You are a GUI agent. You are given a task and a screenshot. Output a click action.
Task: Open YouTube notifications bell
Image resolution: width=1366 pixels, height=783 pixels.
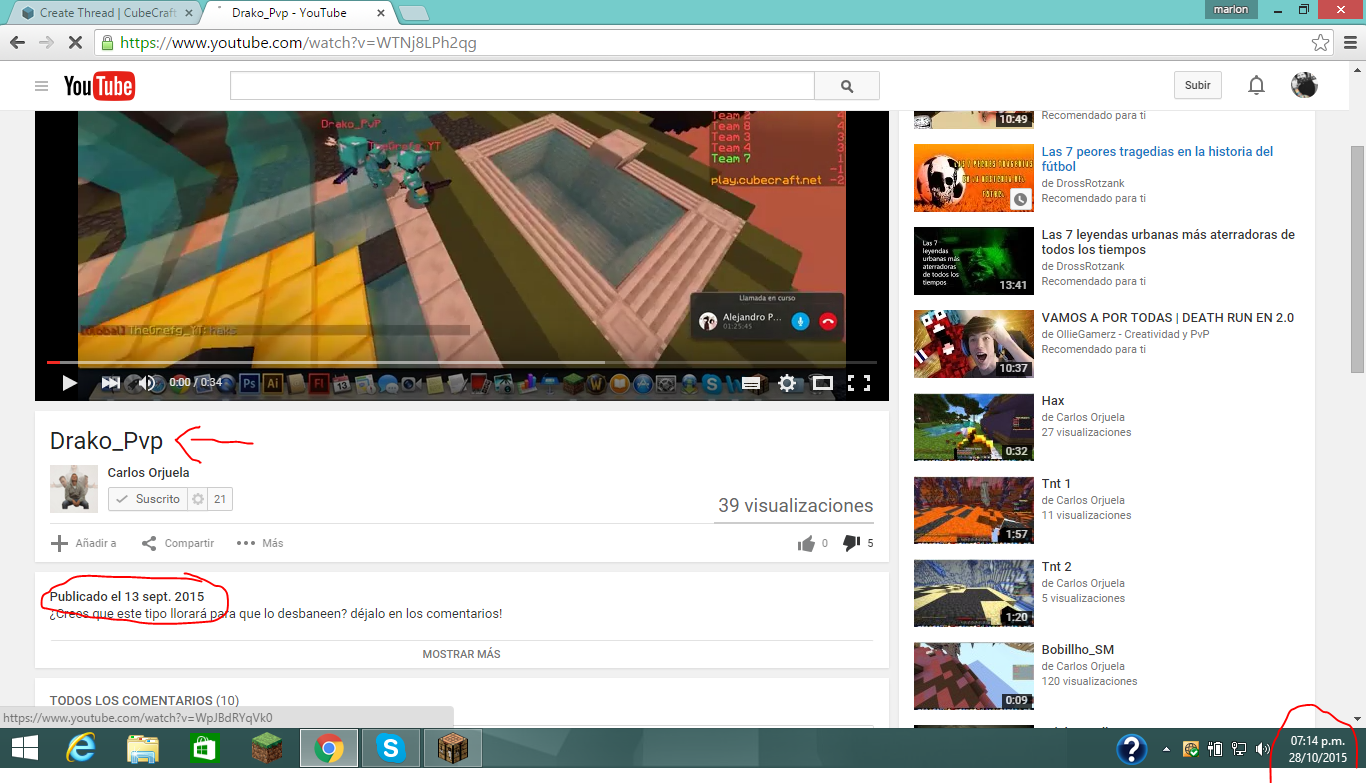coord(1257,85)
